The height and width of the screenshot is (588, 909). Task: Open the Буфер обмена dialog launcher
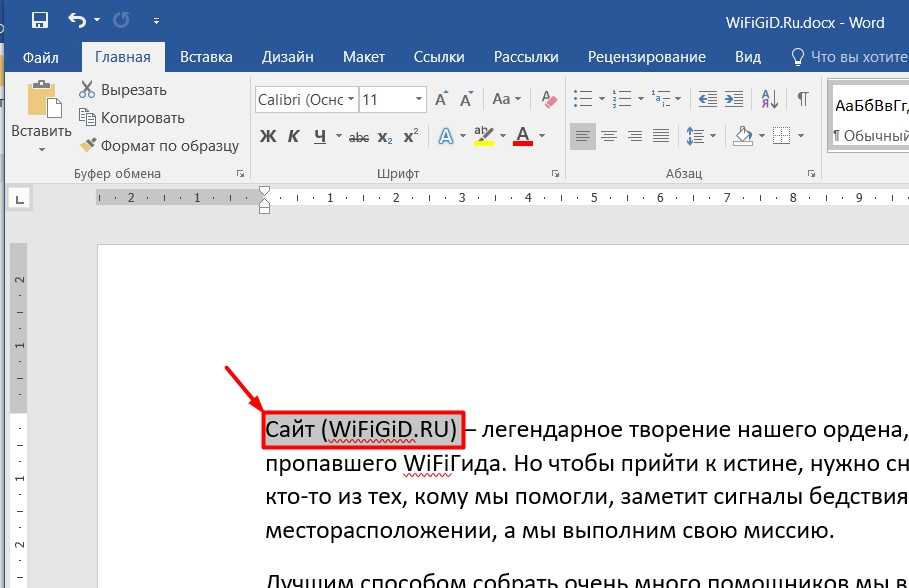[x=240, y=173]
